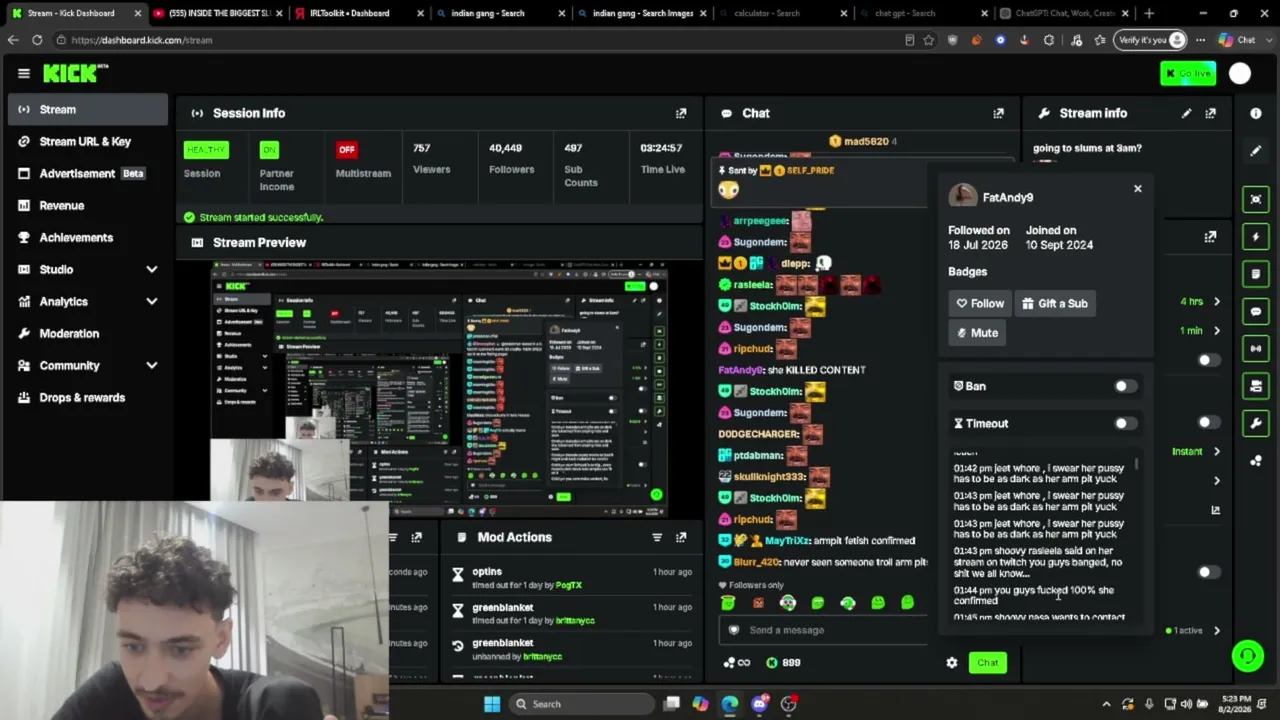Open the Instant setting chevron
1280x720 pixels.
point(1216,451)
